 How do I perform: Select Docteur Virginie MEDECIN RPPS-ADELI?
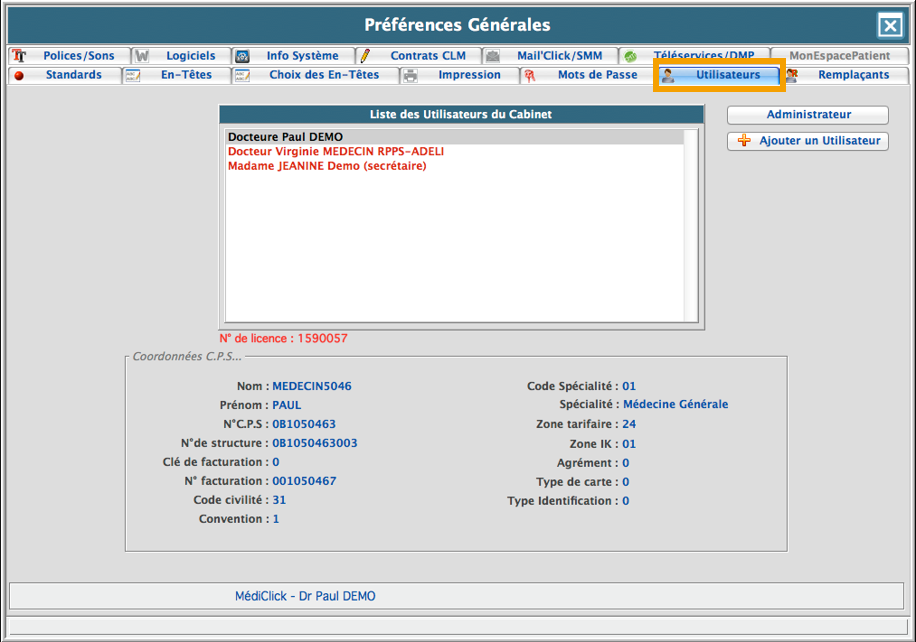(335, 151)
